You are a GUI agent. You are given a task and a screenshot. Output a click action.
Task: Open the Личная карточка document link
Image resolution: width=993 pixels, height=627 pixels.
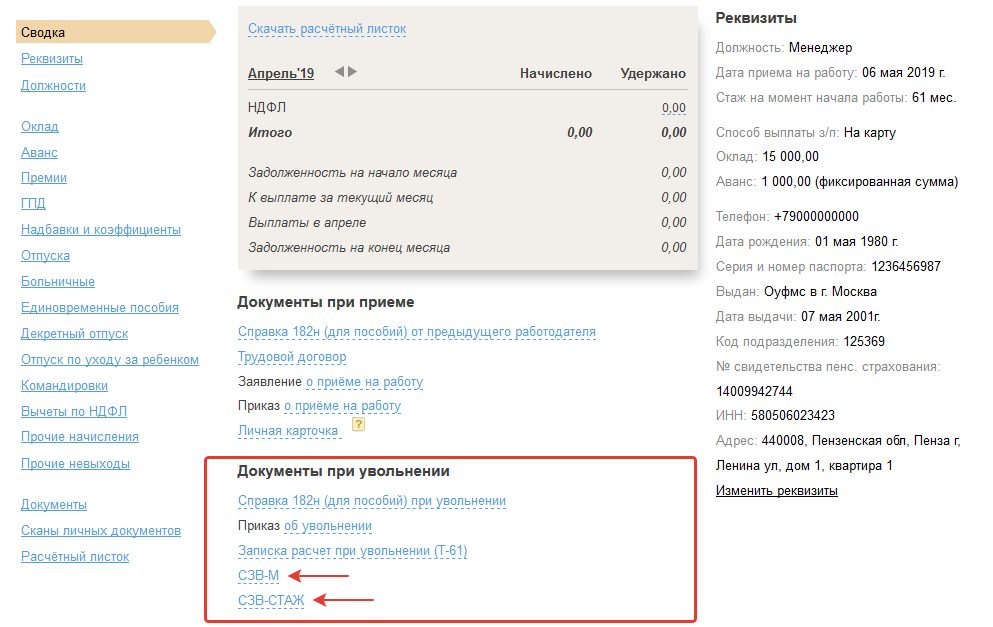point(288,431)
